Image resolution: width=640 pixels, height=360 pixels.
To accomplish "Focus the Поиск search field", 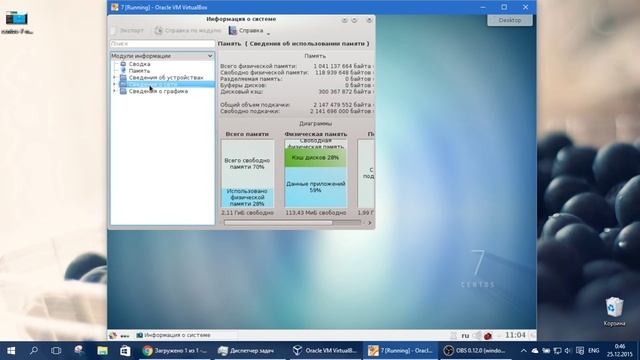I will (x=162, y=44).
